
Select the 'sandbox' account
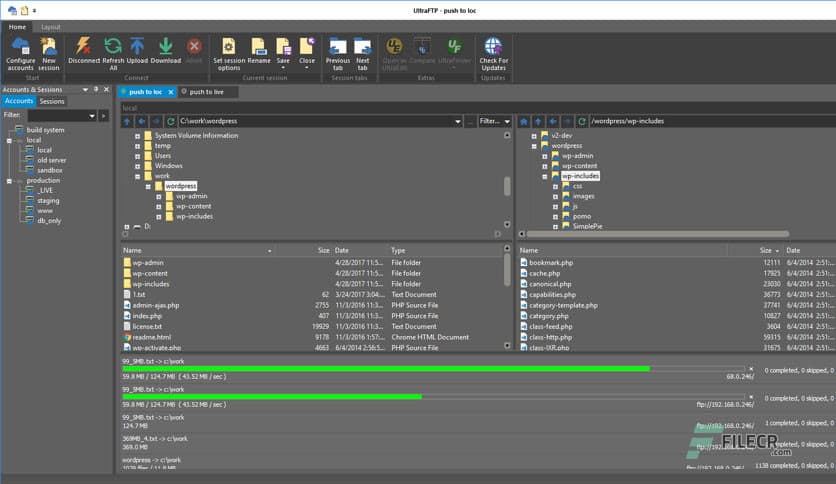coord(50,171)
